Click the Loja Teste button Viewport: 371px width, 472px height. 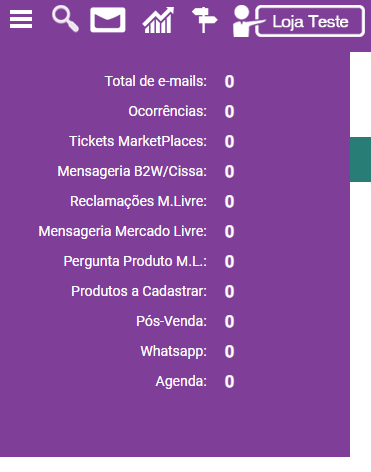(x=310, y=21)
